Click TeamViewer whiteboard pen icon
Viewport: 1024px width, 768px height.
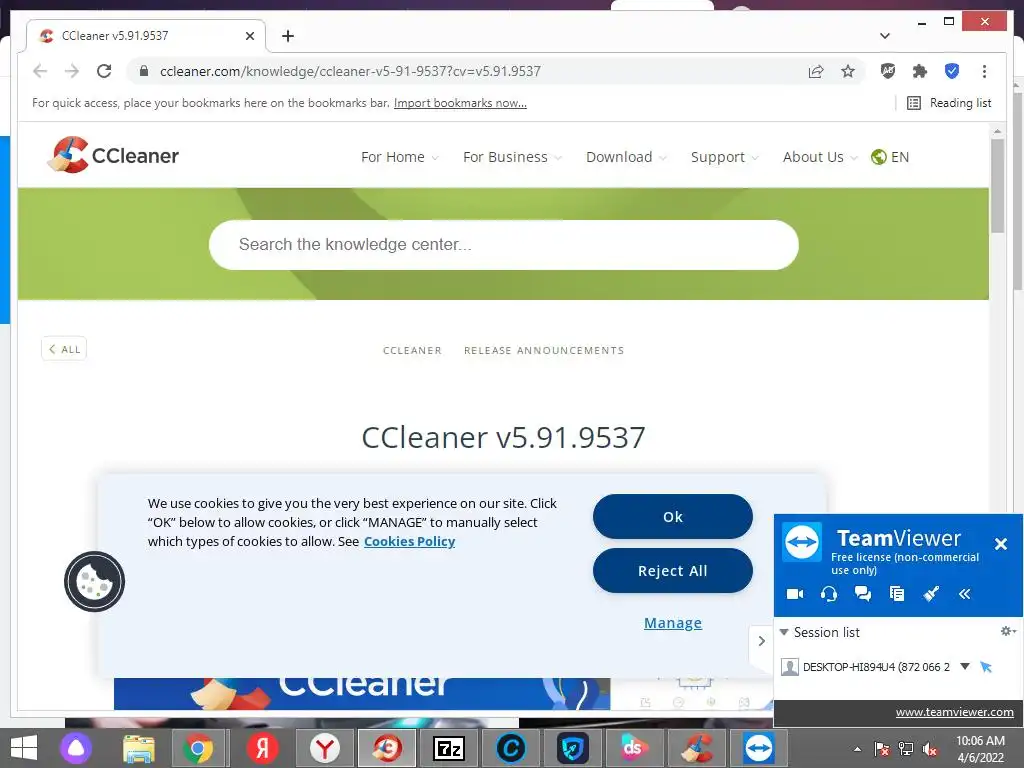(931, 594)
